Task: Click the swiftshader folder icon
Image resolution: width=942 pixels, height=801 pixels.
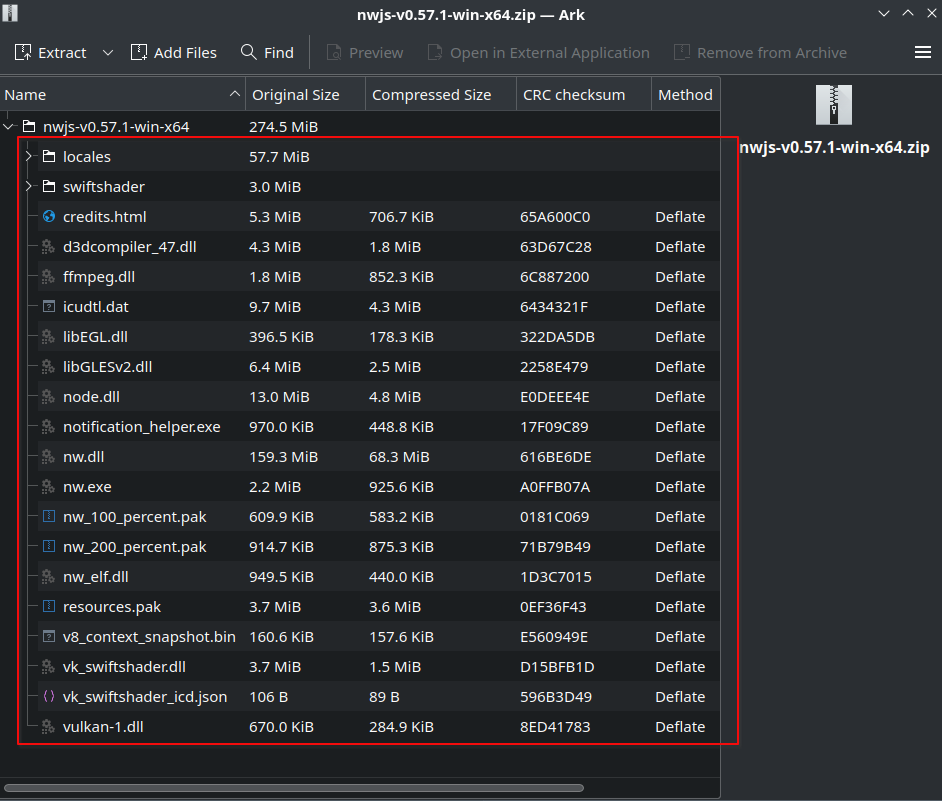Action: point(49,186)
